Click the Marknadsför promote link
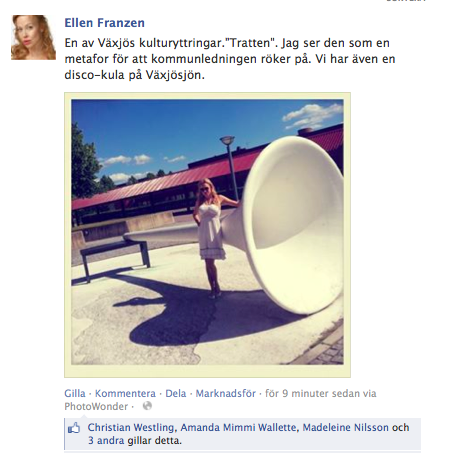450x453 pixels. 225,393
